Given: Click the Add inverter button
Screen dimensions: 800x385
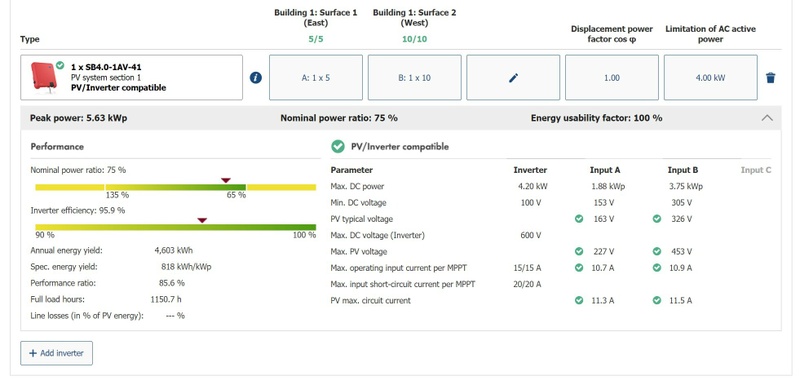Looking at the screenshot, I should coord(57,353).
